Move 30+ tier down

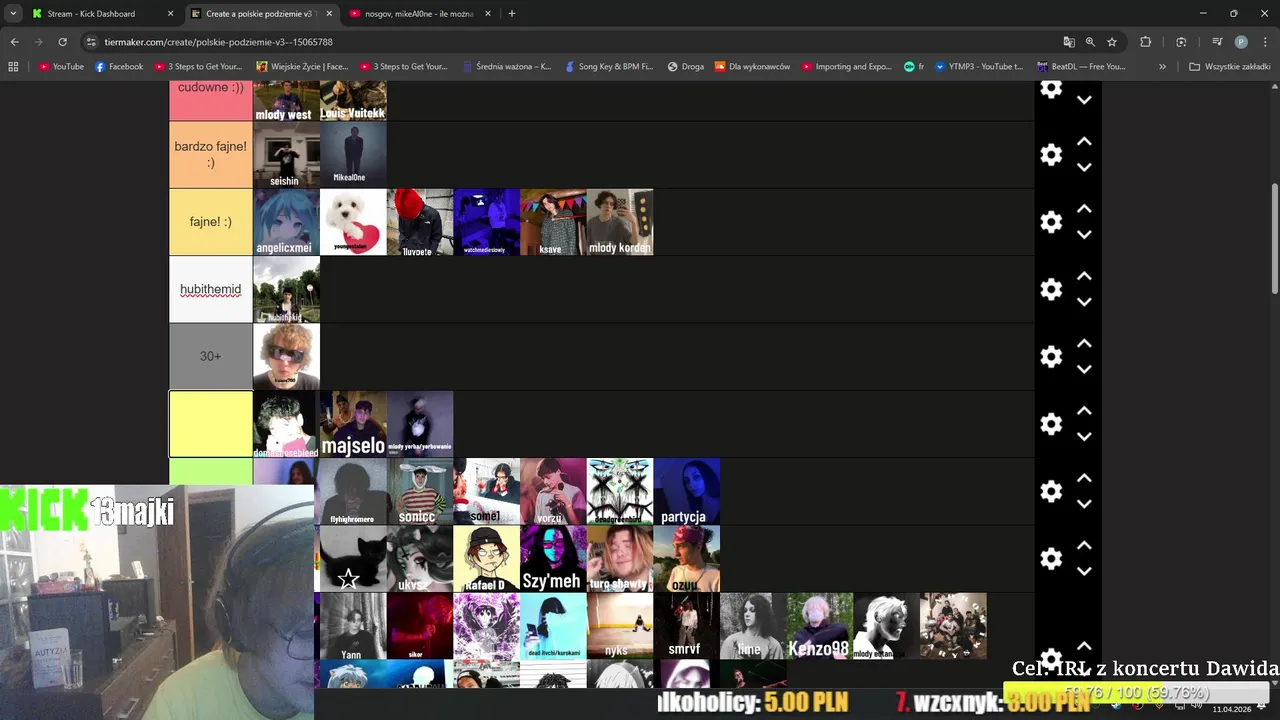coord(1084,369)
